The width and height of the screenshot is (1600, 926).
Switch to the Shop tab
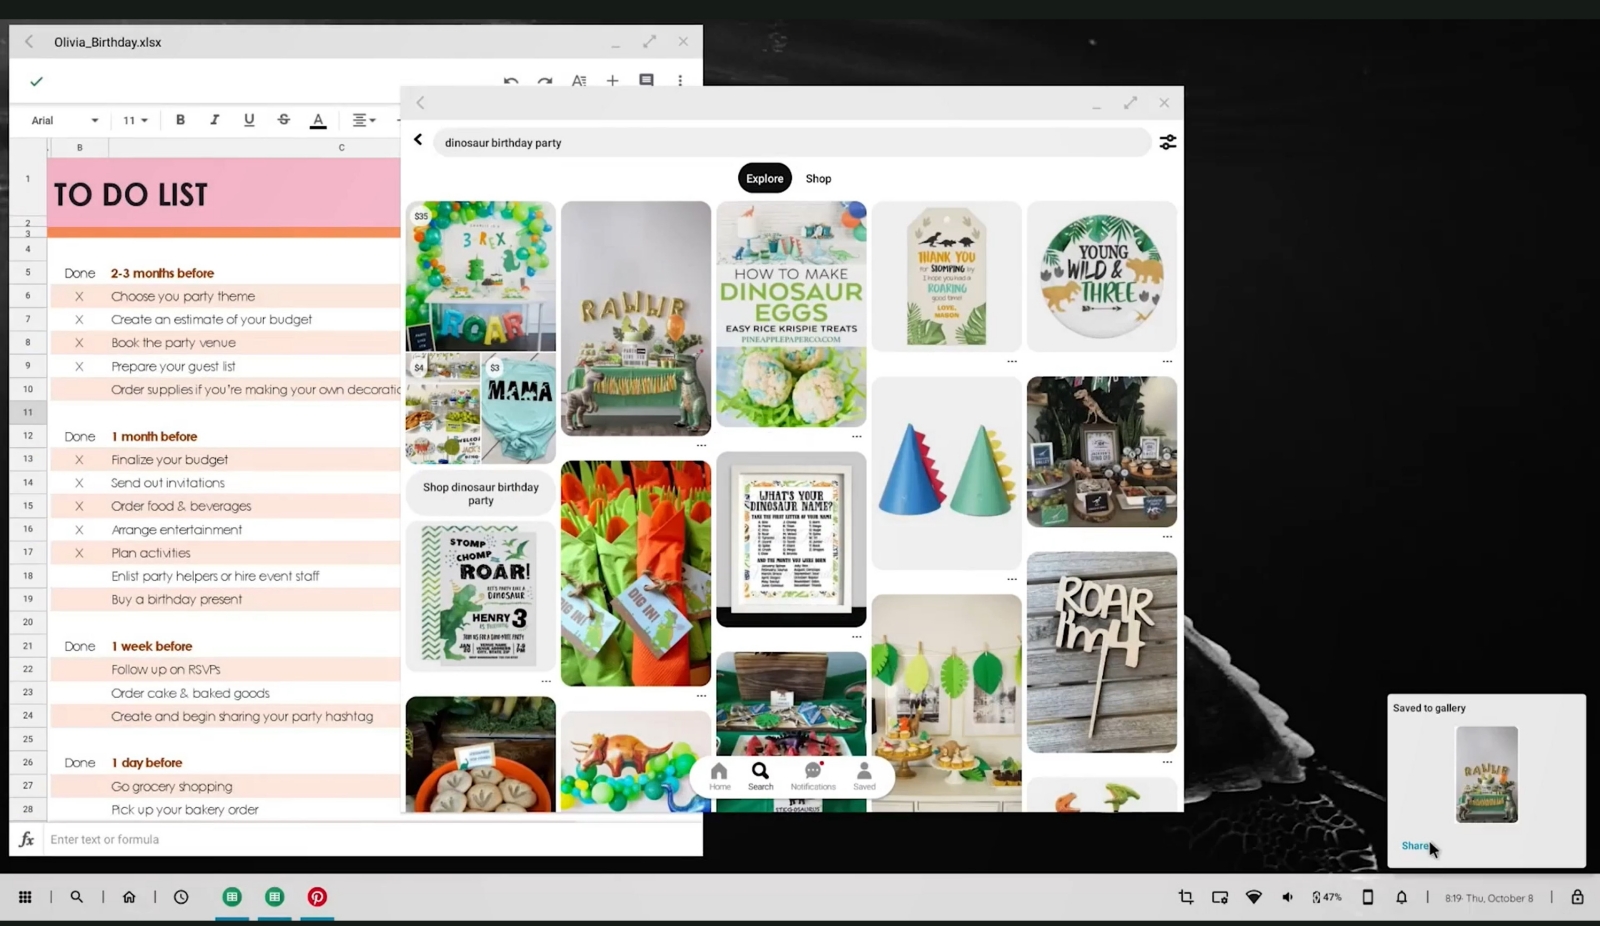(x=818, y=178)
